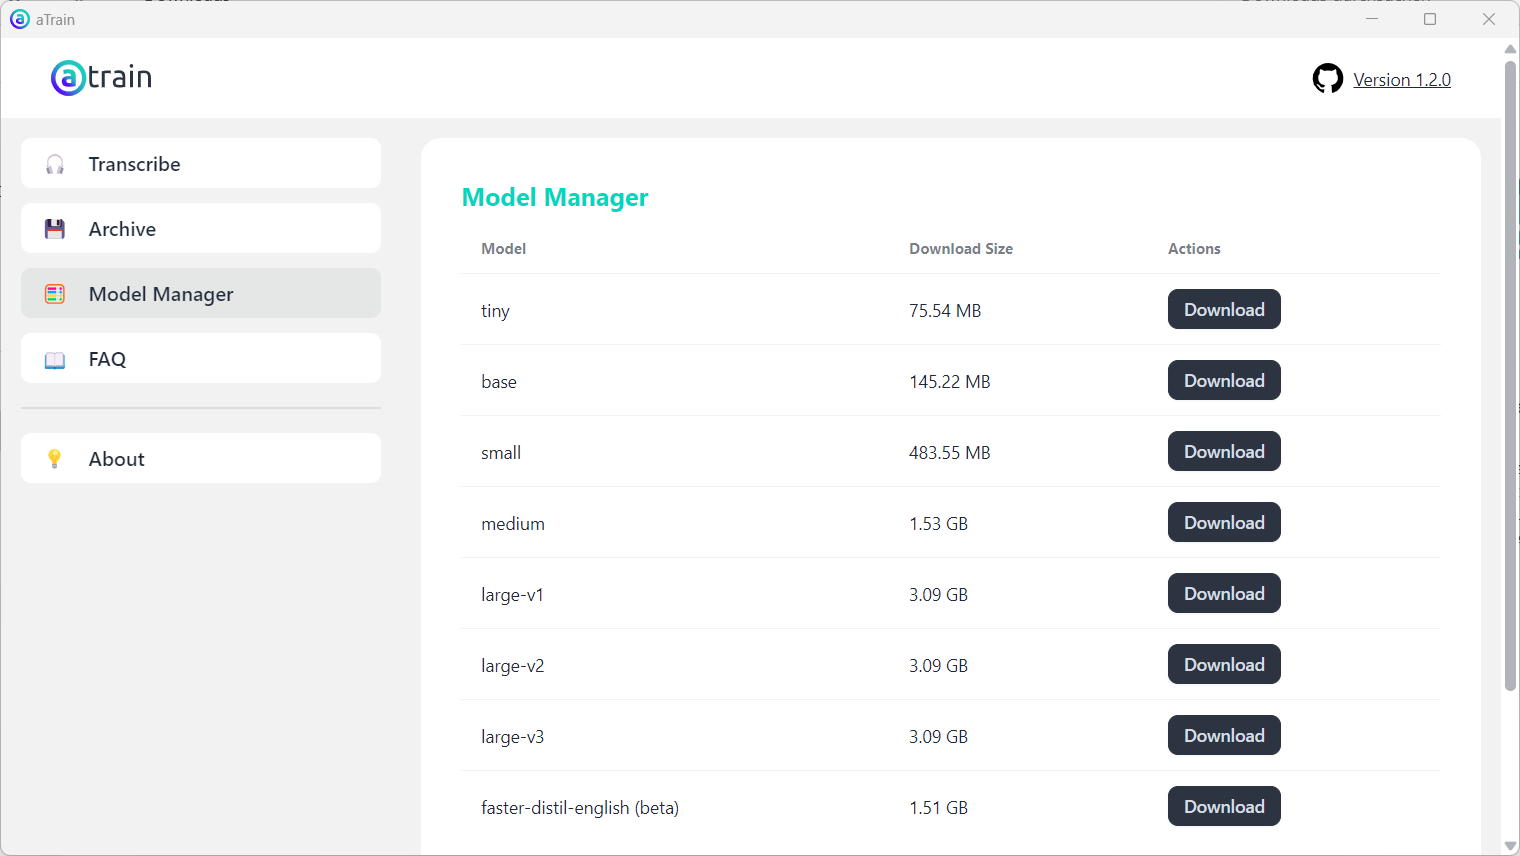Open the Version 1.2.0 link
1520x856 pixels.
point(1402,80)
